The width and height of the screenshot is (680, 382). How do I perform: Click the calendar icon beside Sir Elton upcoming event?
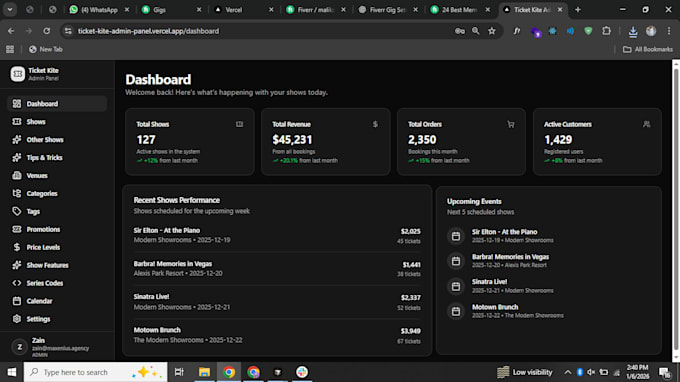pos(456,236)
